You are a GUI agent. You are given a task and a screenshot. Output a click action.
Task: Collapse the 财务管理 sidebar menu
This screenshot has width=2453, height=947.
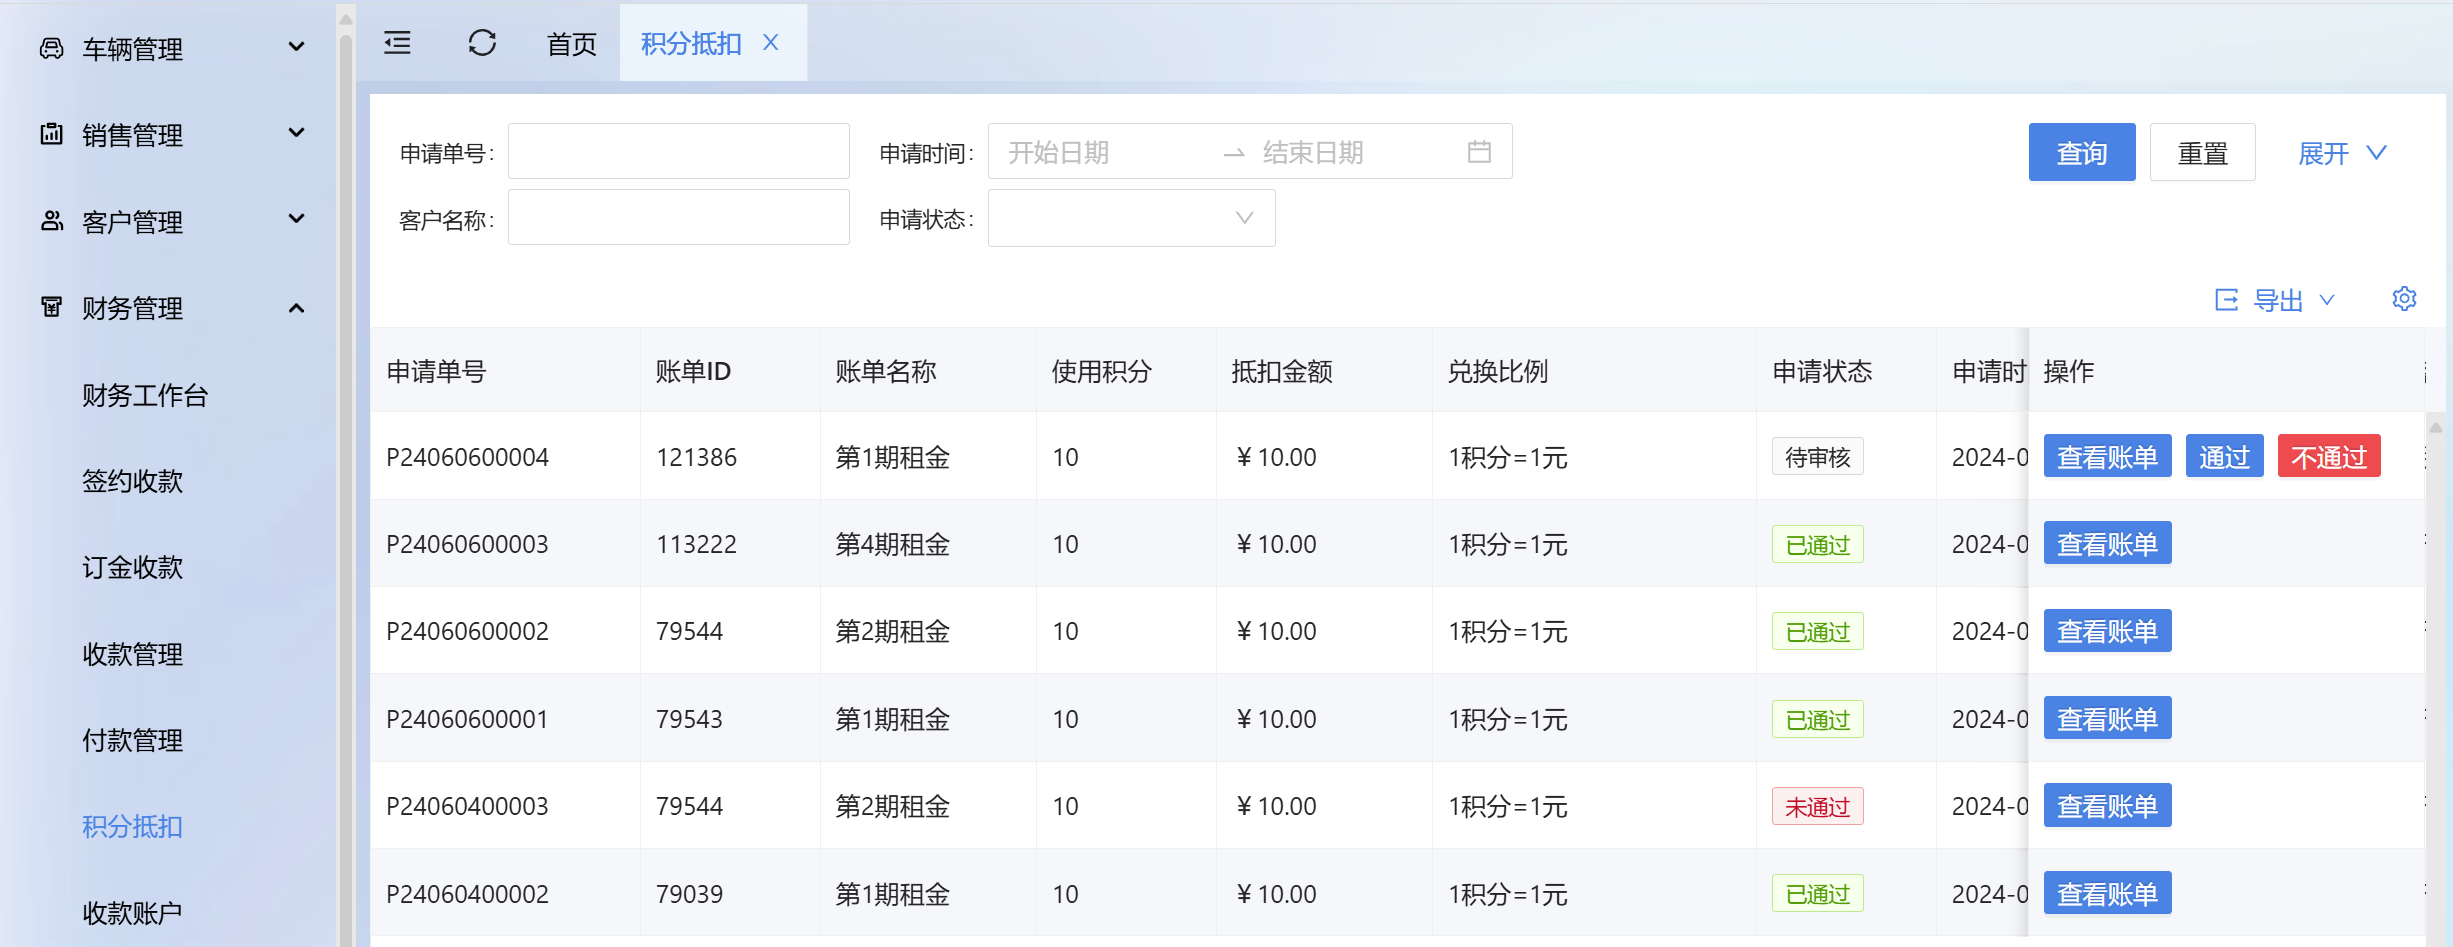(296, 308)
